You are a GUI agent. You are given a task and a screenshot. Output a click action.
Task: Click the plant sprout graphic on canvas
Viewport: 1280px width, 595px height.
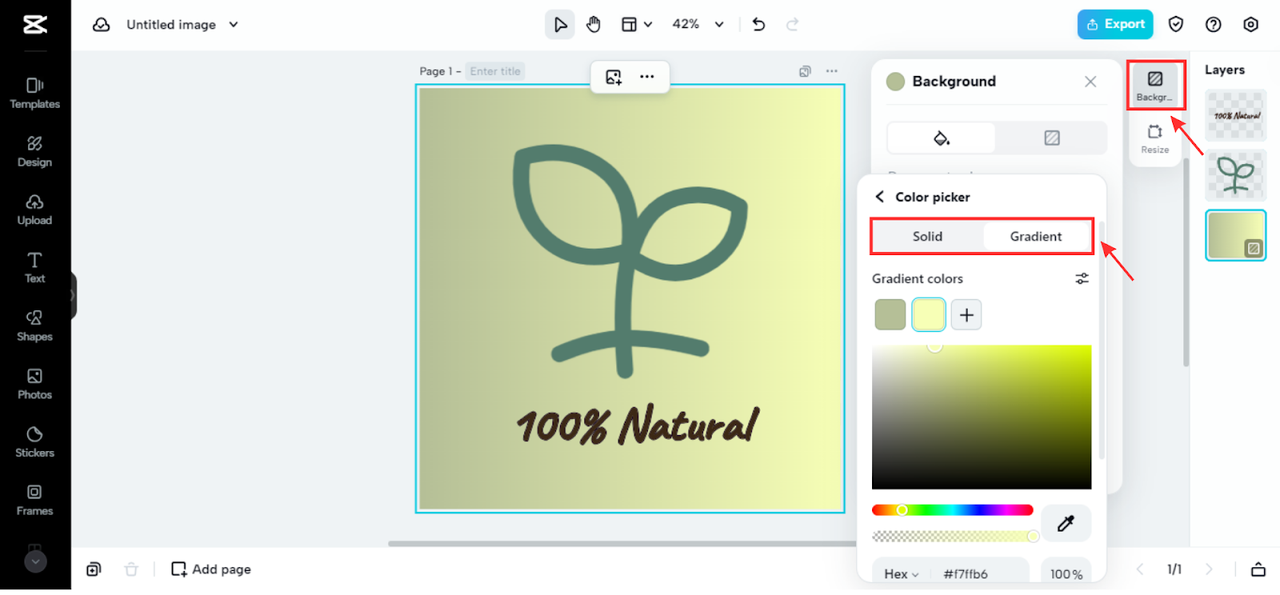point(630,262)
